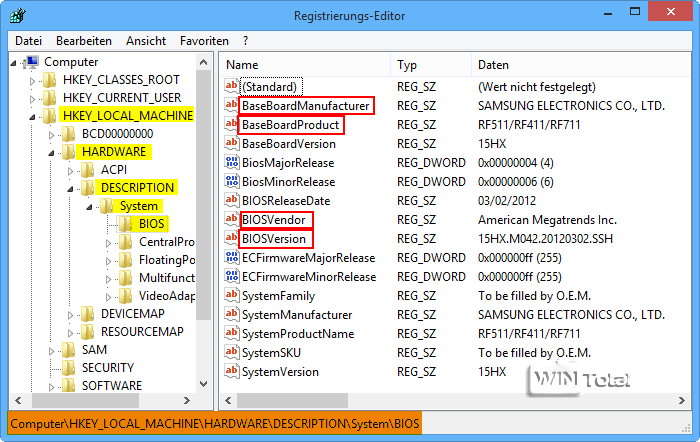Click the values pane scroll right arrow
The width and height of the screenshot is (700, 442).
pos(682,400)
